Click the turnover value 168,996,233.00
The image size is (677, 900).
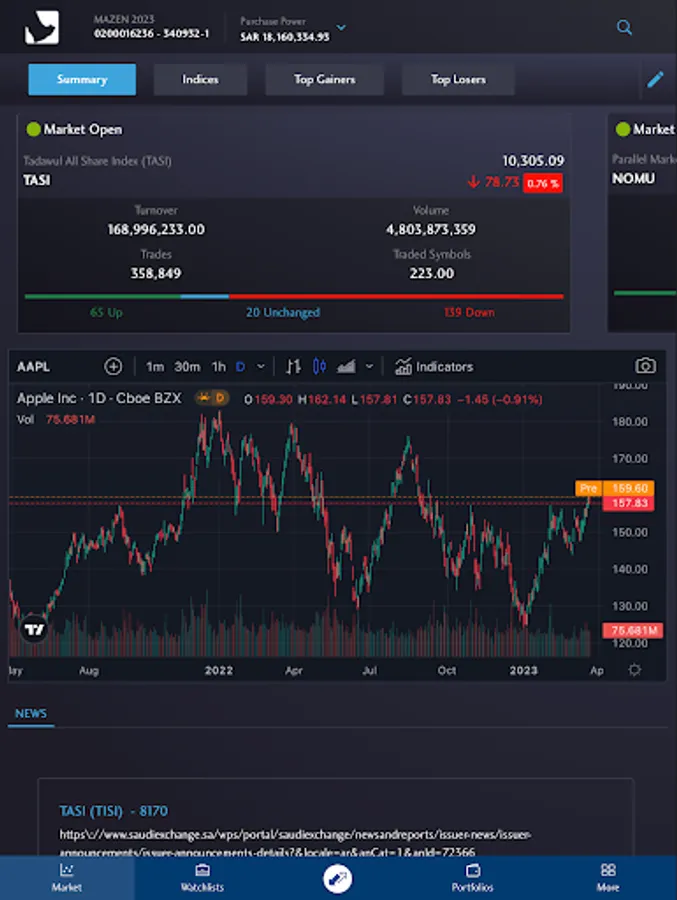coord(156,229)
